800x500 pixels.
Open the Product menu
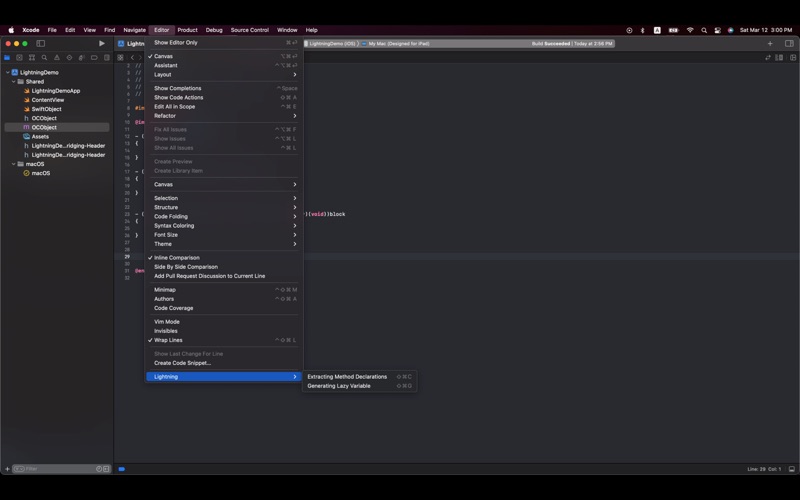pyautogui.click(x=187, y=30)
